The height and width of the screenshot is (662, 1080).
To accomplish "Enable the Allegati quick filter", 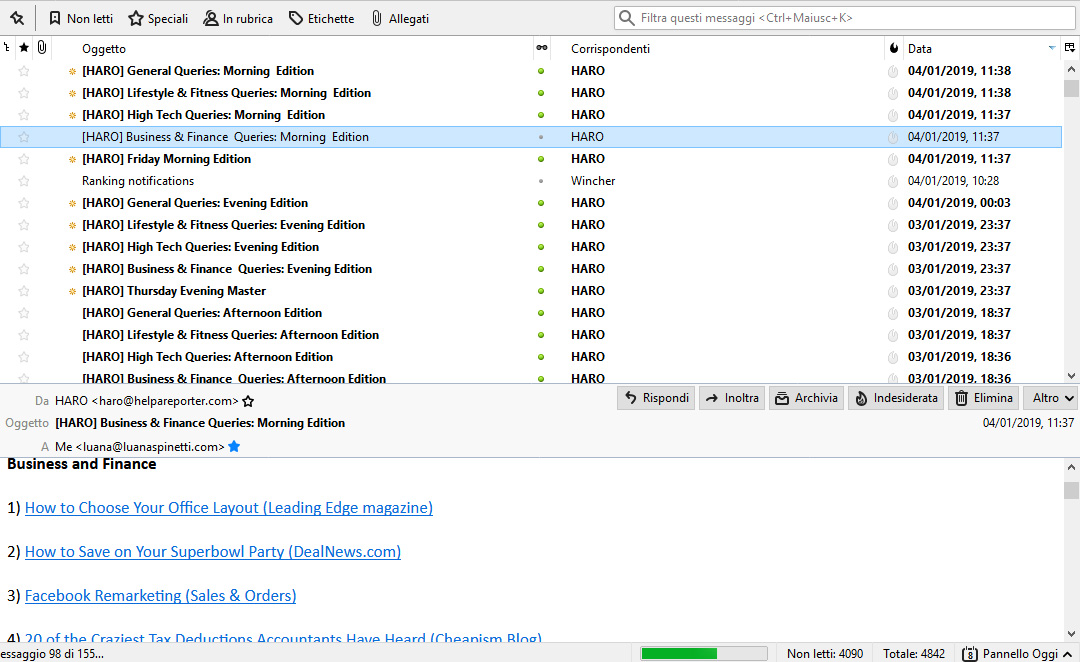I will pos(399,18).
